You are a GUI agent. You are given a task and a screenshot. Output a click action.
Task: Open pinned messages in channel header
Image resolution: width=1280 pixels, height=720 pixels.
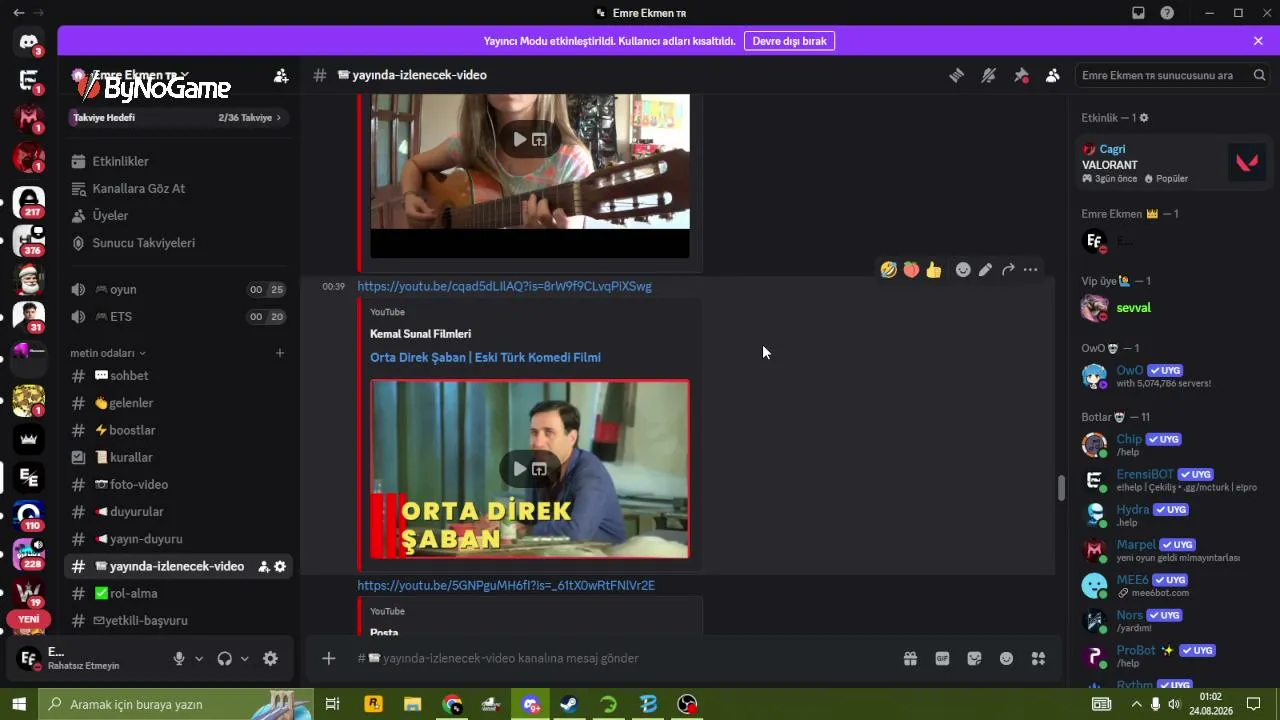(x=1021, y=75)
